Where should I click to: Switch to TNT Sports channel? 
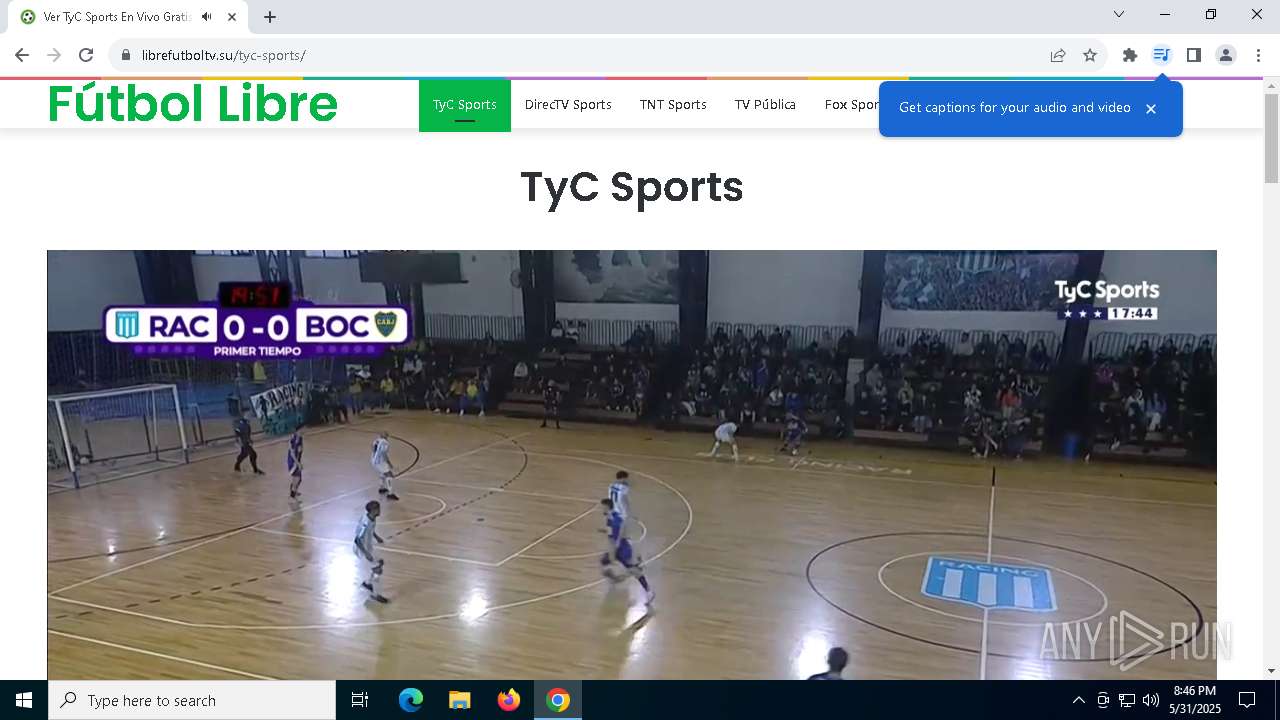click(x=673, y=104)
